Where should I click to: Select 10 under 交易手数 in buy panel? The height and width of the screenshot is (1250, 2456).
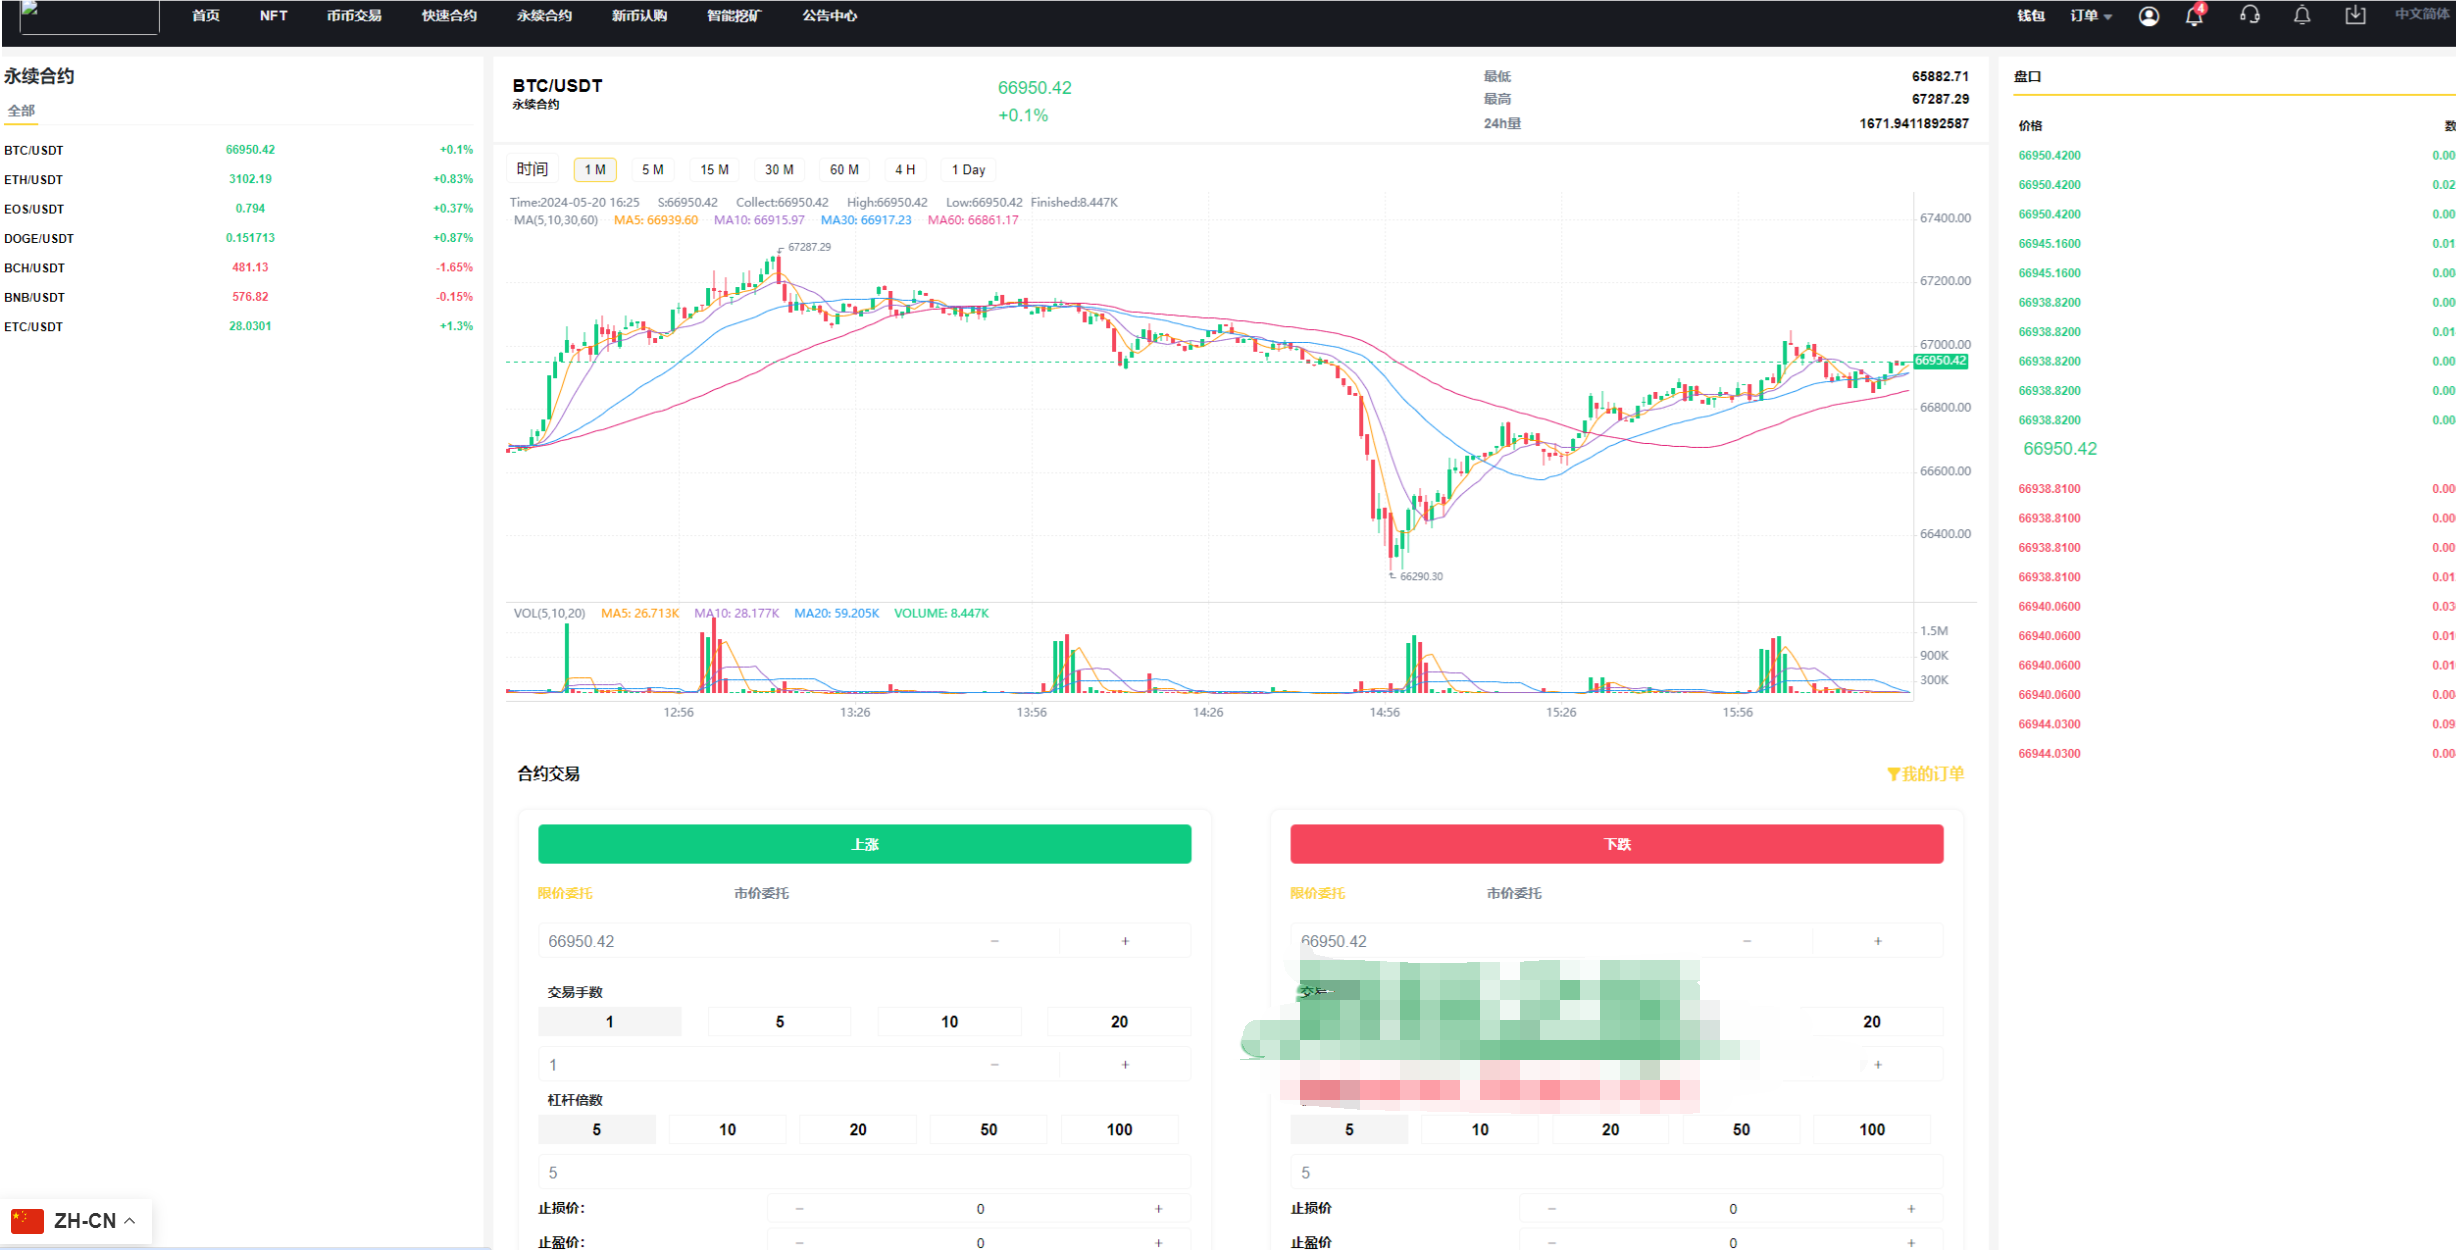coord(949,1022)
